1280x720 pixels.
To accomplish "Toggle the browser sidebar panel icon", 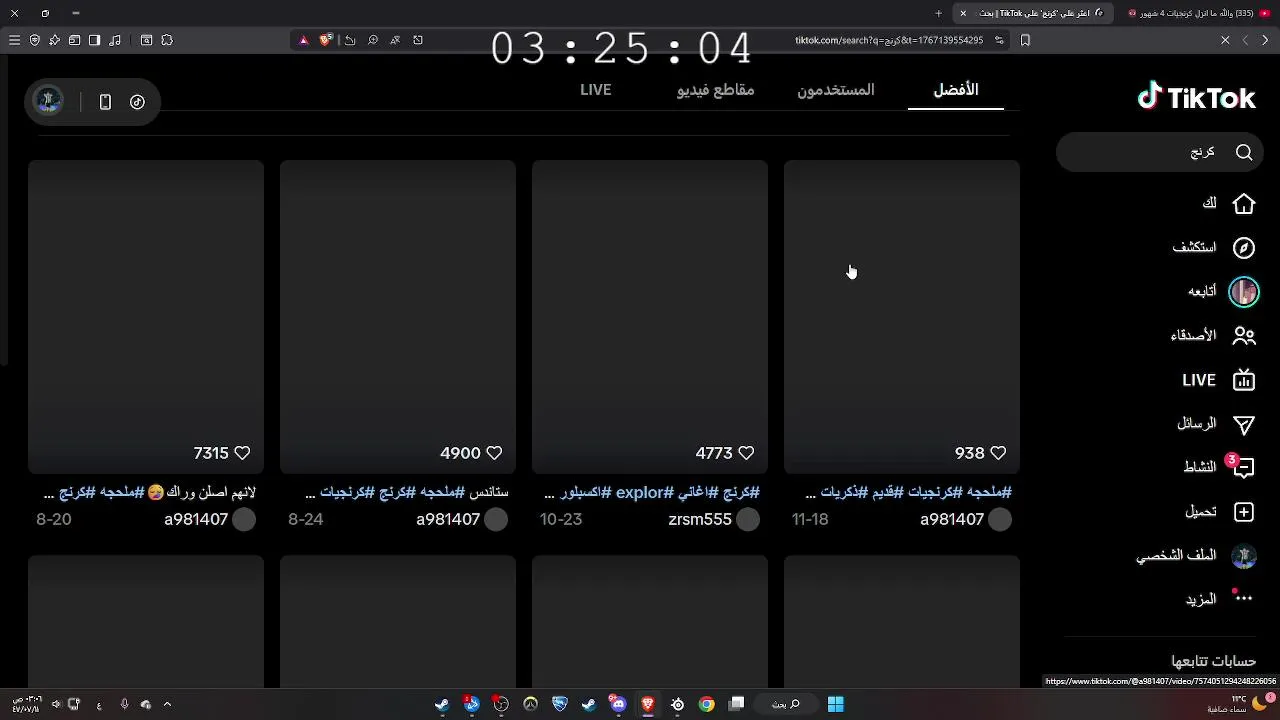I will [x=95, y=40].
